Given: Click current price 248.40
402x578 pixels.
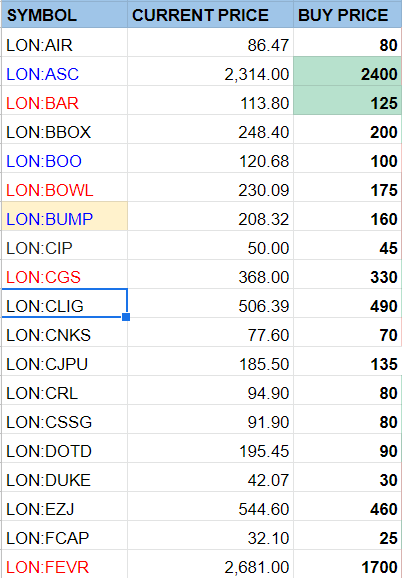Looking at the screenshot, I should click(x=210, y=129).
